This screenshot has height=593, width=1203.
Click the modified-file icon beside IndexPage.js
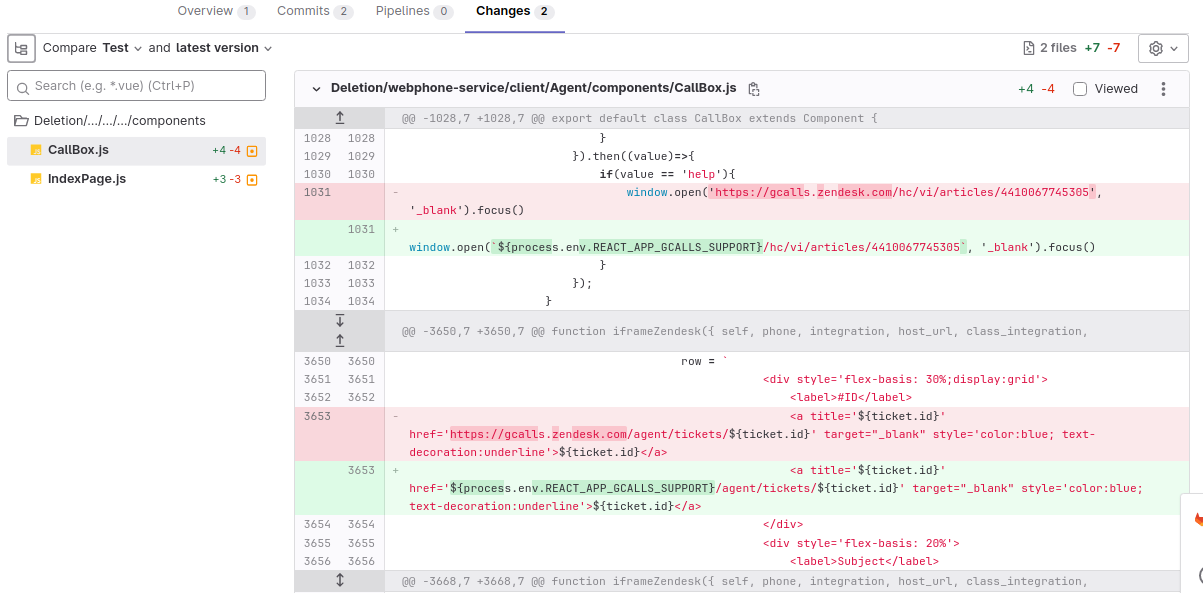pyautogui.click(x=252, y=180)
